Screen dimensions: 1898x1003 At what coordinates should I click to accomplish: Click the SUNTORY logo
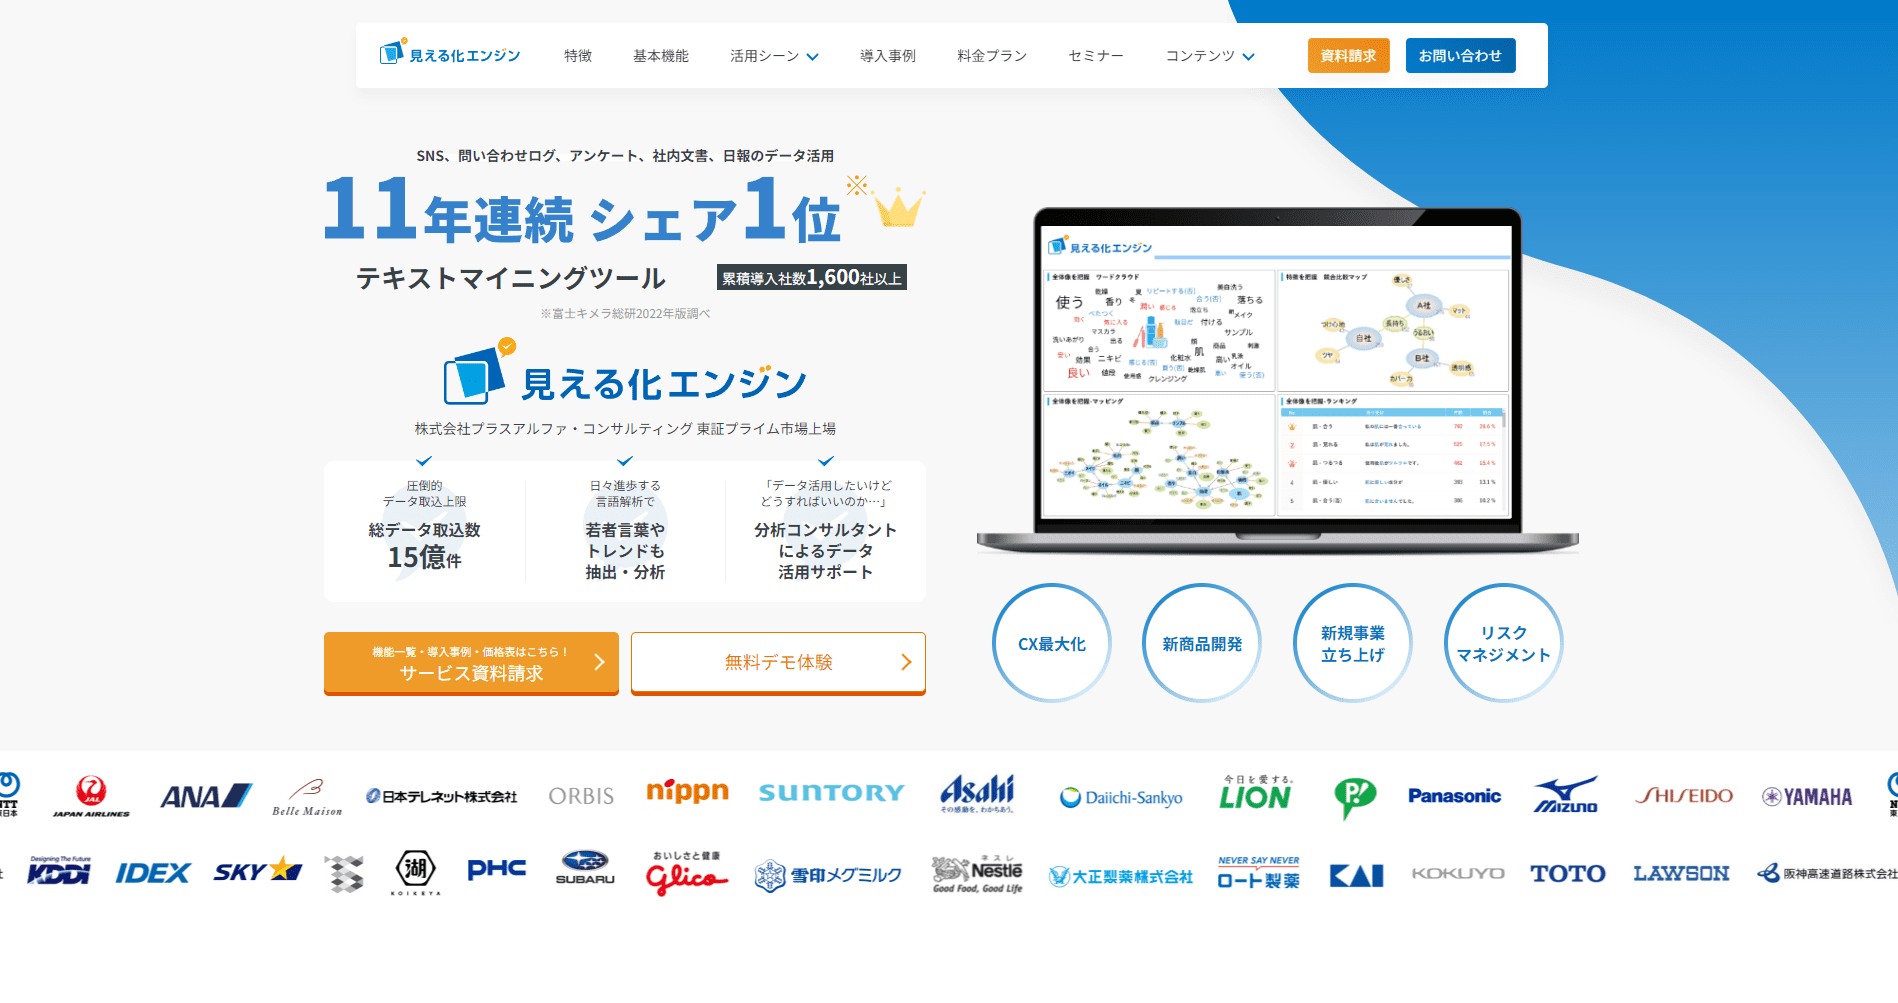pos(832,793)
